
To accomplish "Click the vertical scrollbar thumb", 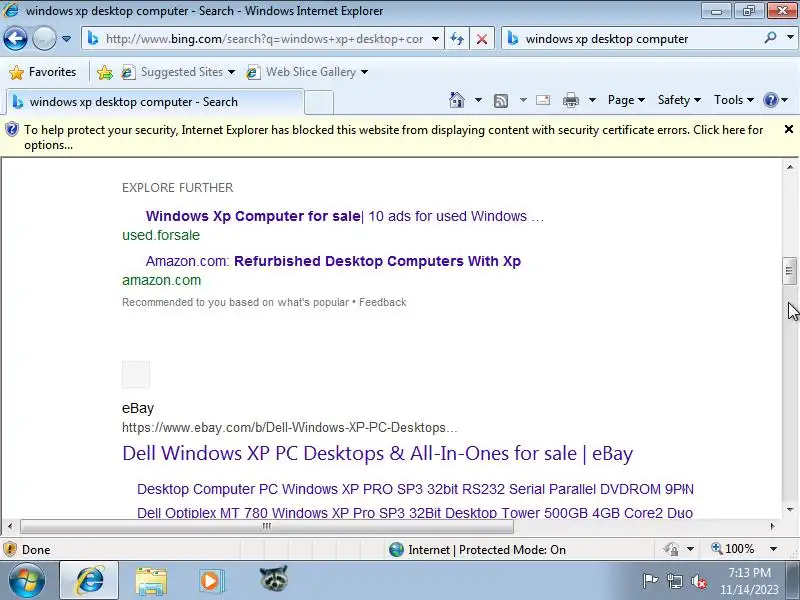I will (x=789, y=271).
